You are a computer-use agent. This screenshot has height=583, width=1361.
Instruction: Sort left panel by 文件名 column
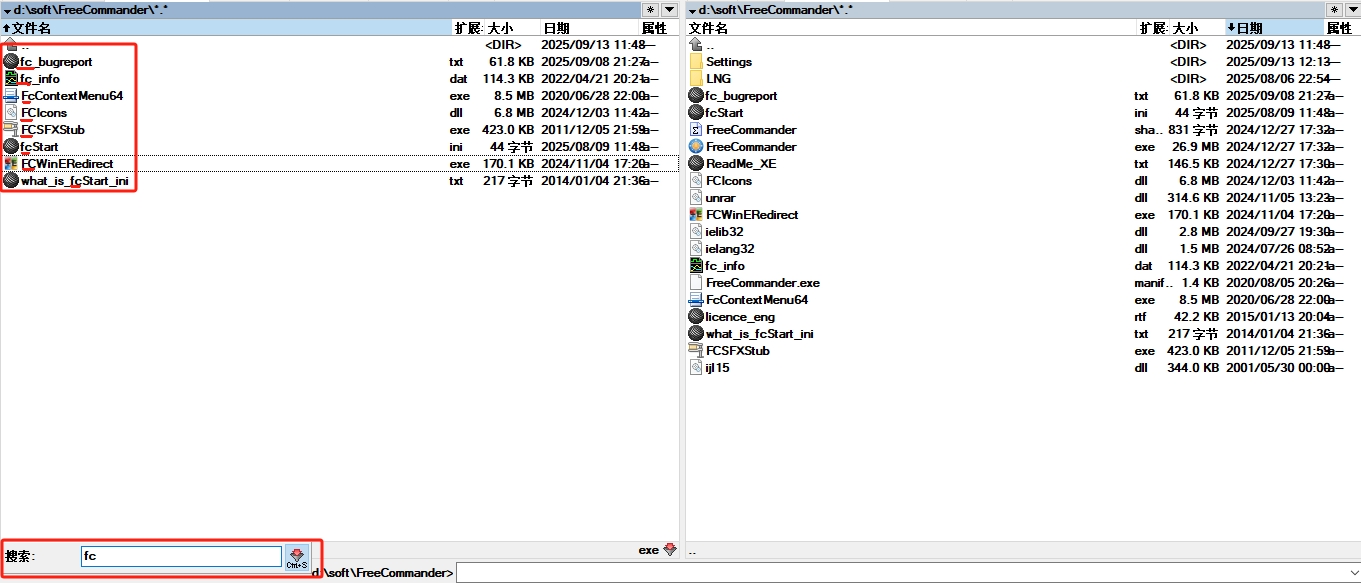tap(226, 28)
